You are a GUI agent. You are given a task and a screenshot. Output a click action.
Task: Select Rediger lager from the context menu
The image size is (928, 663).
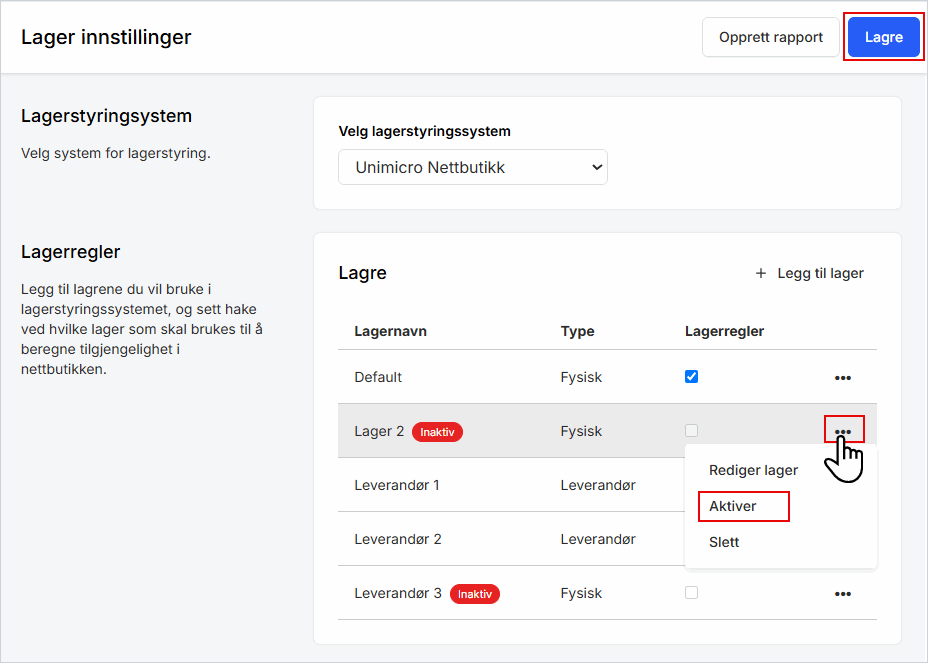[753, 470]
